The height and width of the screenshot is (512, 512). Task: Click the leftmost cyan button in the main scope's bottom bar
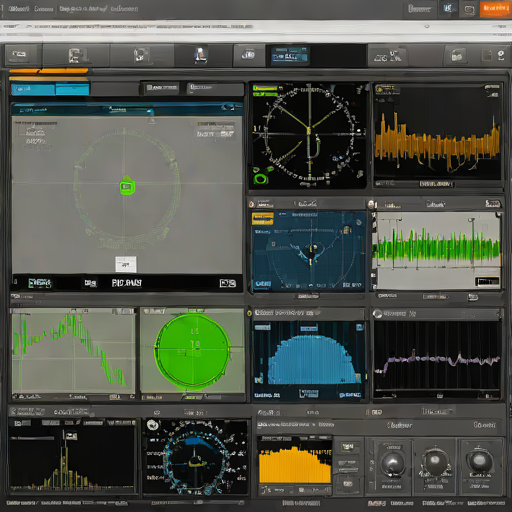(40, 283)
